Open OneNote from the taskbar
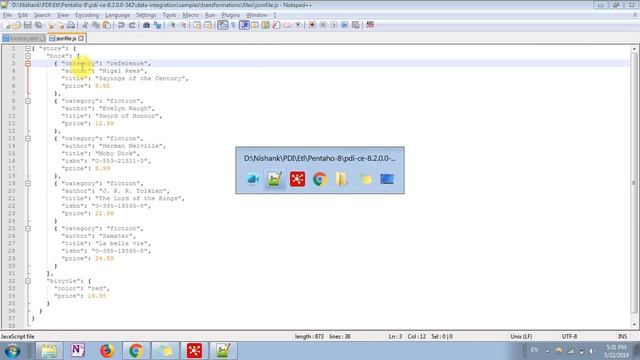640x360 pixels. pos(78,351)
